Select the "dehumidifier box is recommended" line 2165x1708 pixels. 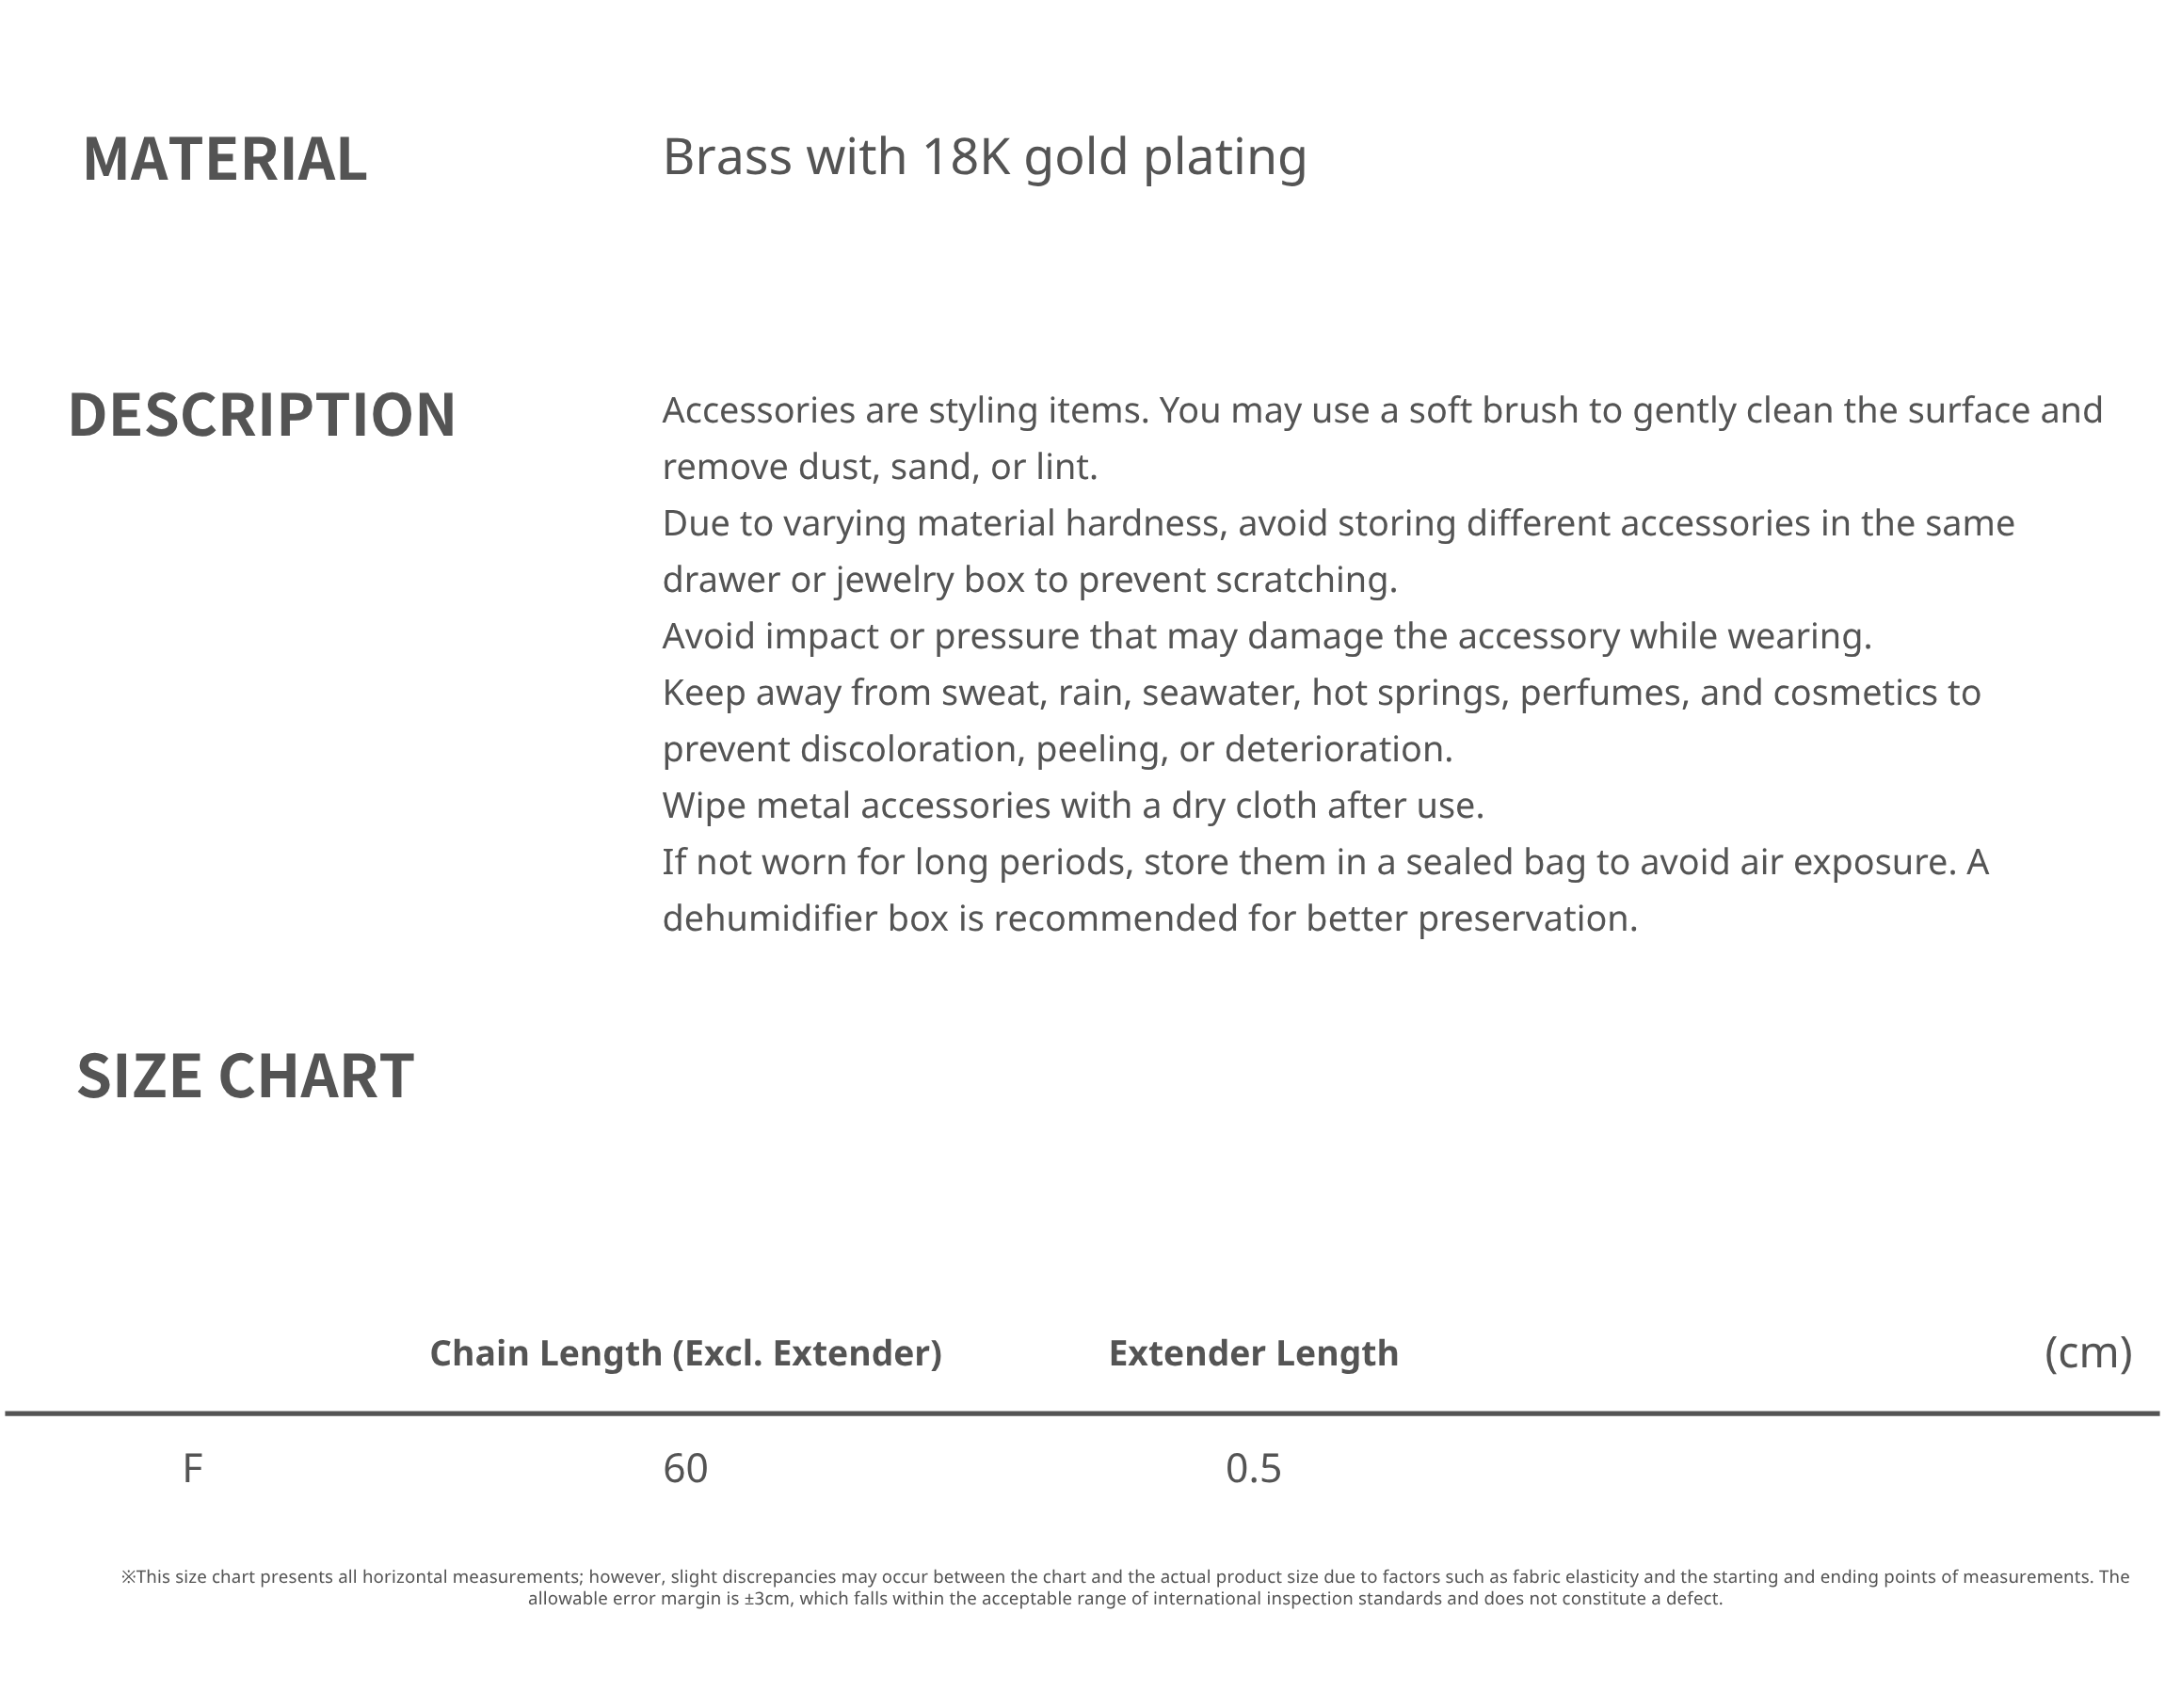[x=1150, y=919]
